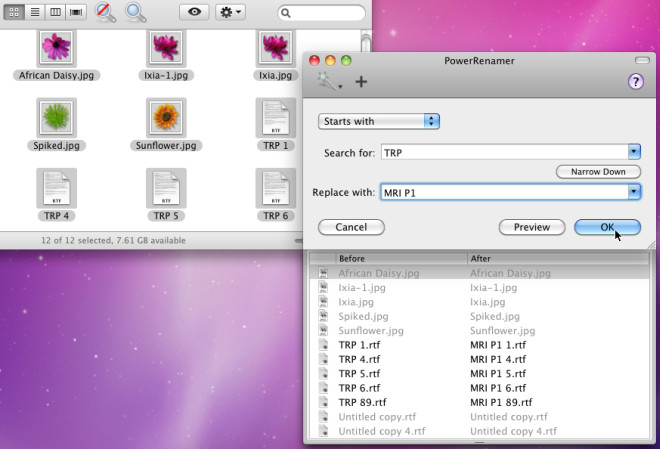Click the file icon beside TRP 1.rtf row

coord(323,345)
